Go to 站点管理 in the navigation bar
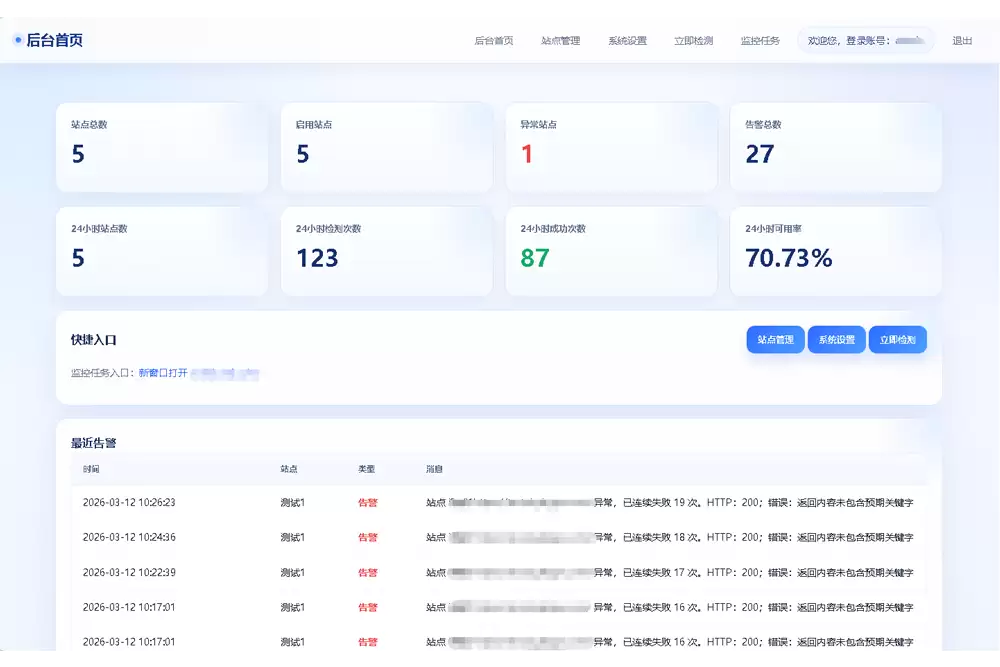Screen dimensions: 1000x667 560,41
